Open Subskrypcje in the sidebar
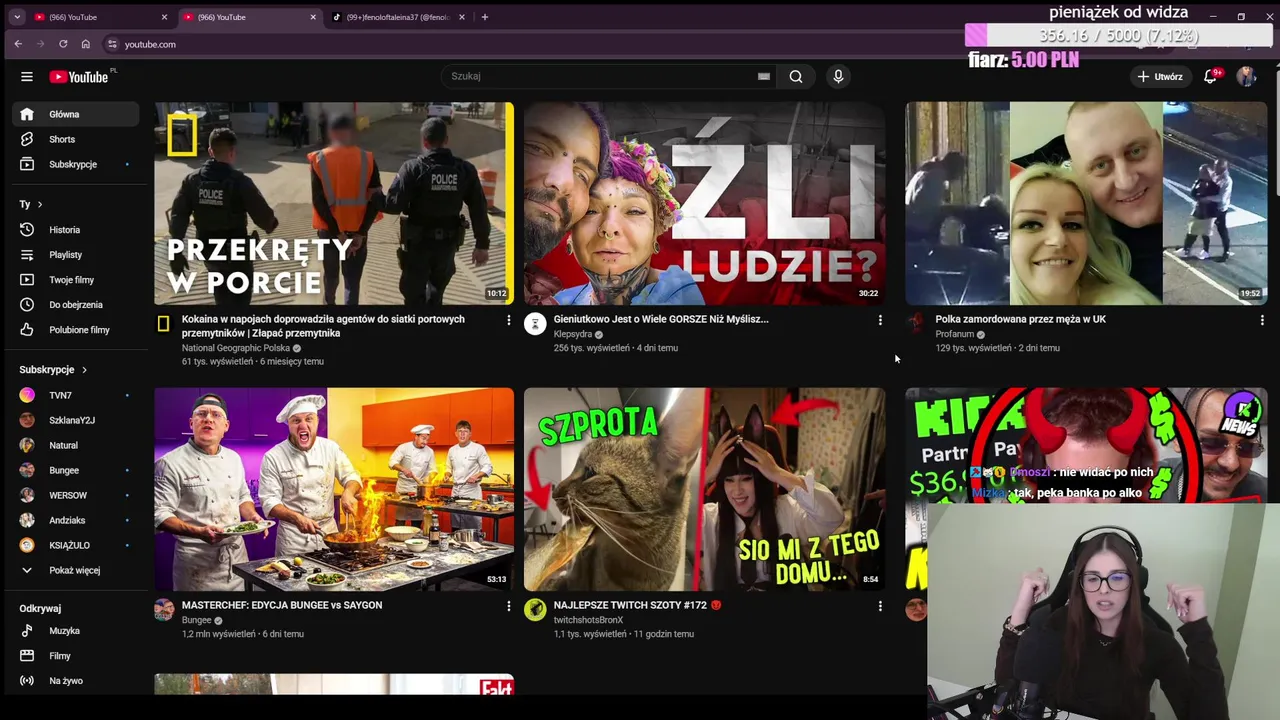 click(77, 164)
